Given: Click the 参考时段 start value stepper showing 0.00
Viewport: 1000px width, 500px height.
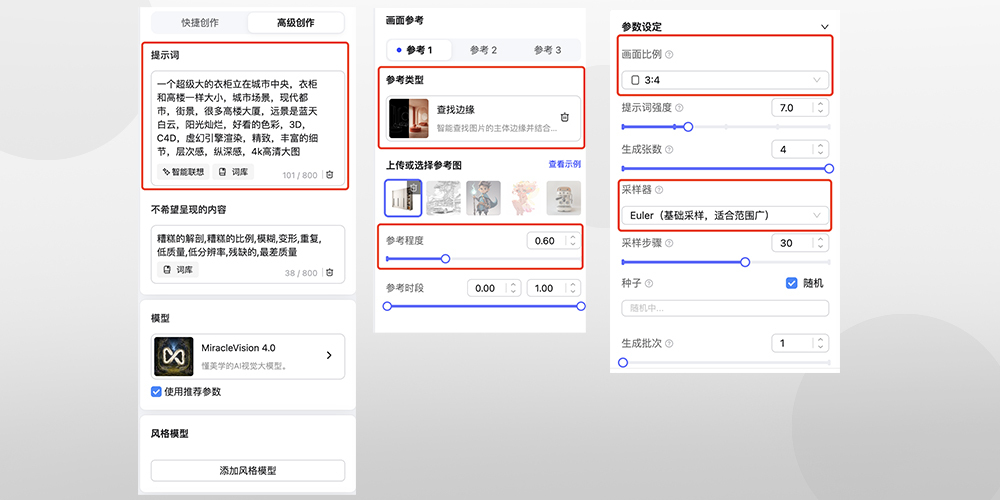Looking at the screenshot, I should 494,288.
